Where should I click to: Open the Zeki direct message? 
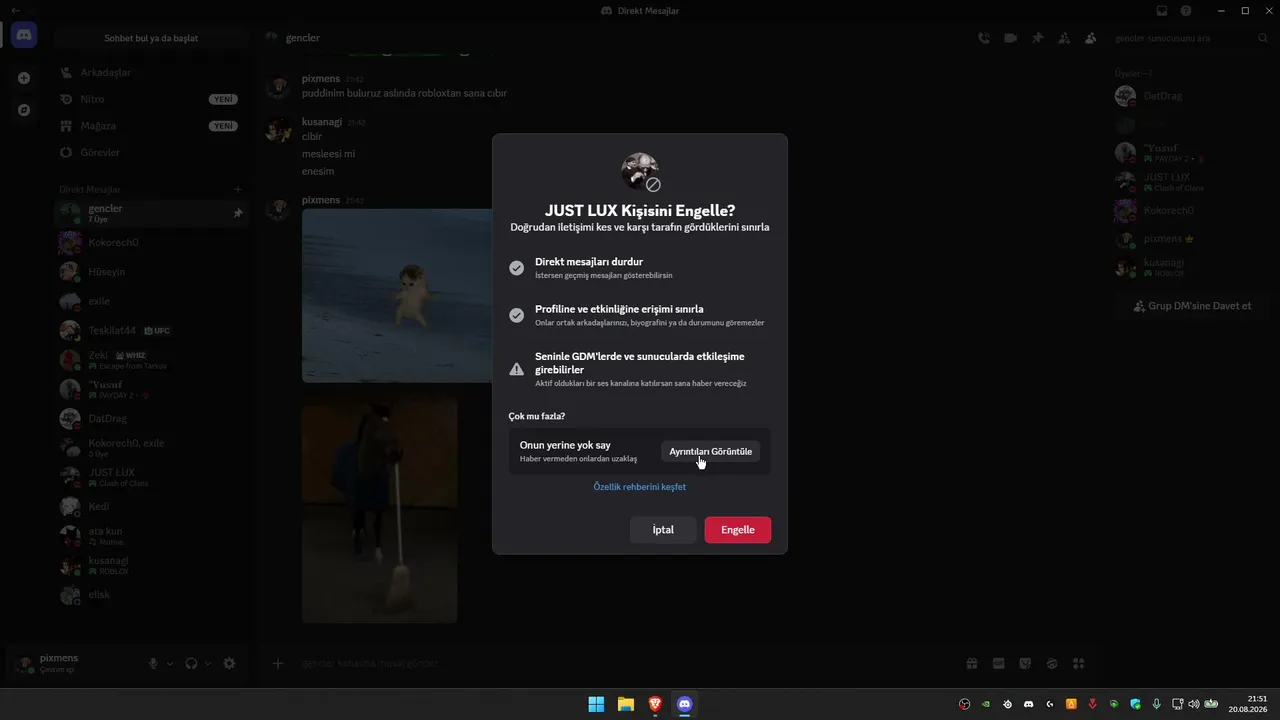(x=151, y=360)
